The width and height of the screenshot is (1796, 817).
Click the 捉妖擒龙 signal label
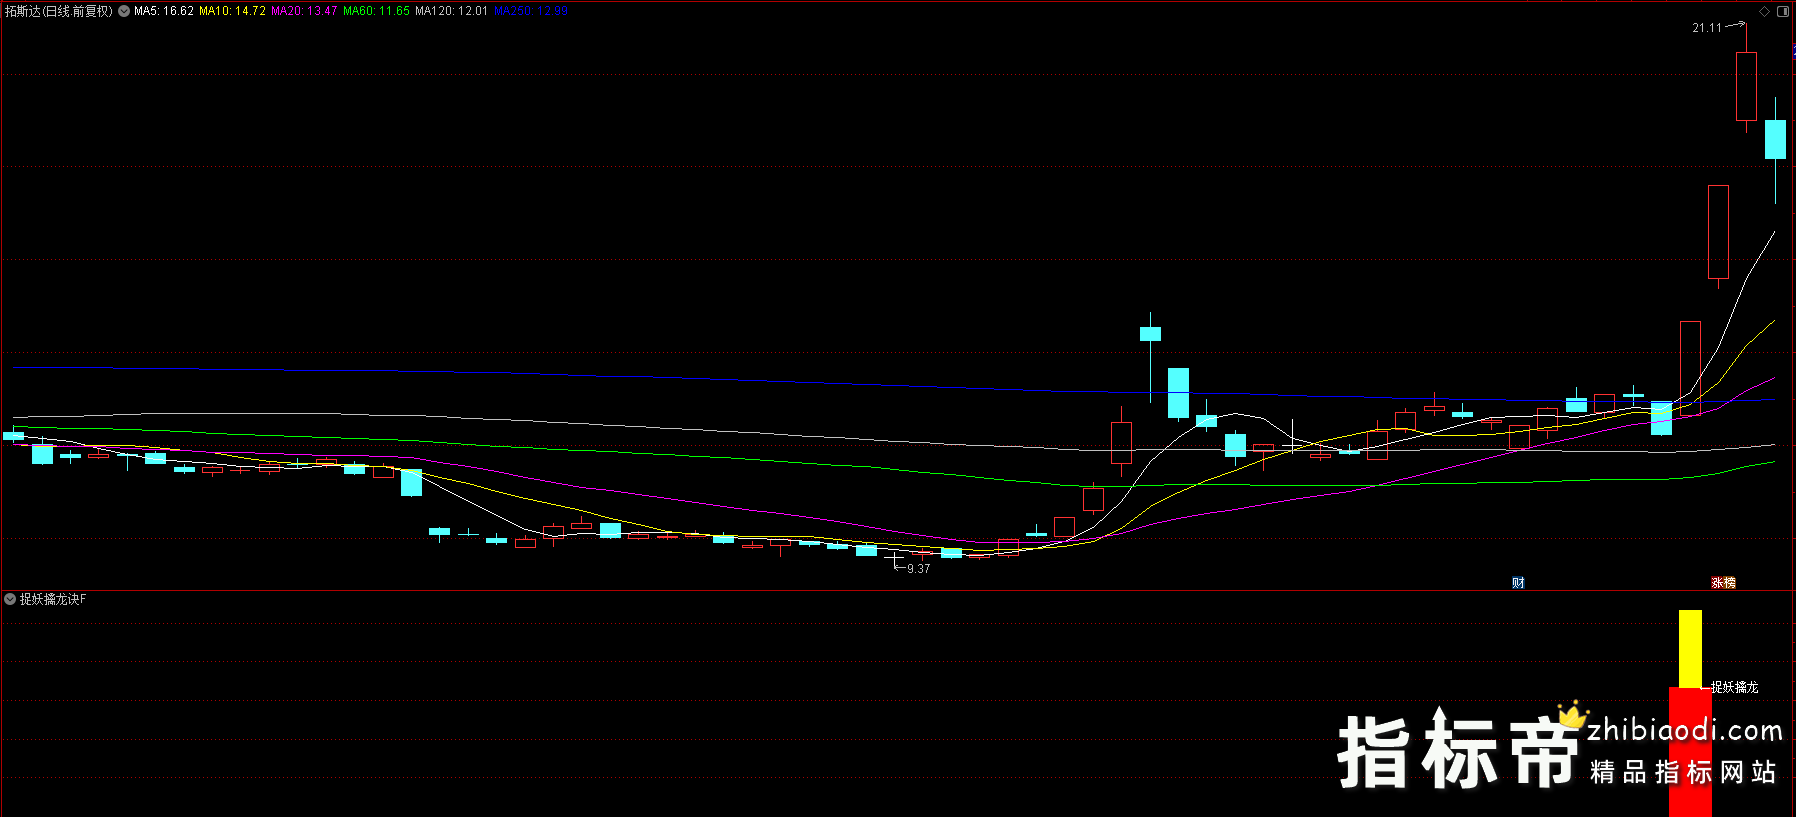click(x=1734, y=687)
